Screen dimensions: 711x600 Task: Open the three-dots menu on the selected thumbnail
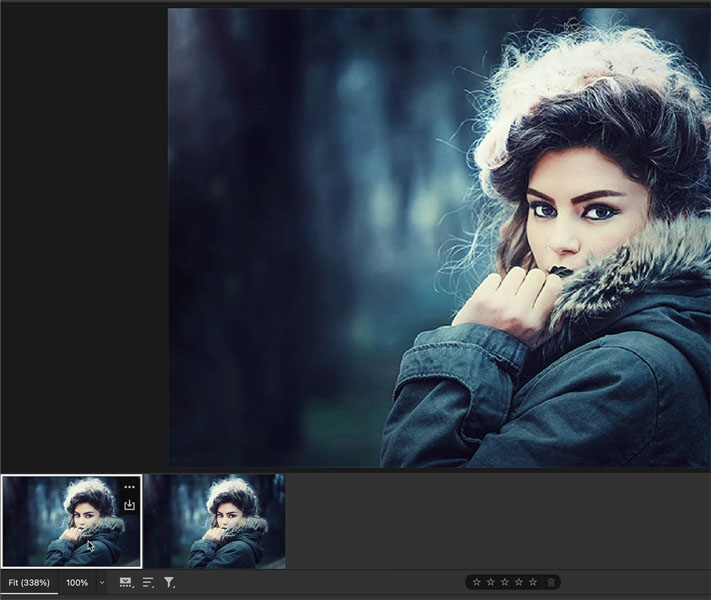pos(129,487)
